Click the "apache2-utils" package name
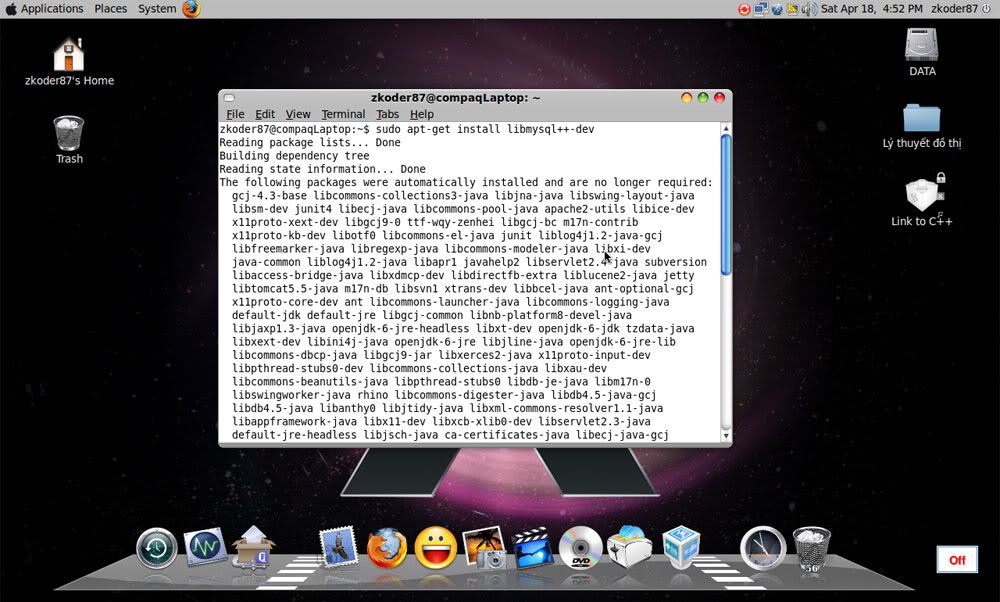Viewport: 1000px width, 602px height. click(585, 209)
